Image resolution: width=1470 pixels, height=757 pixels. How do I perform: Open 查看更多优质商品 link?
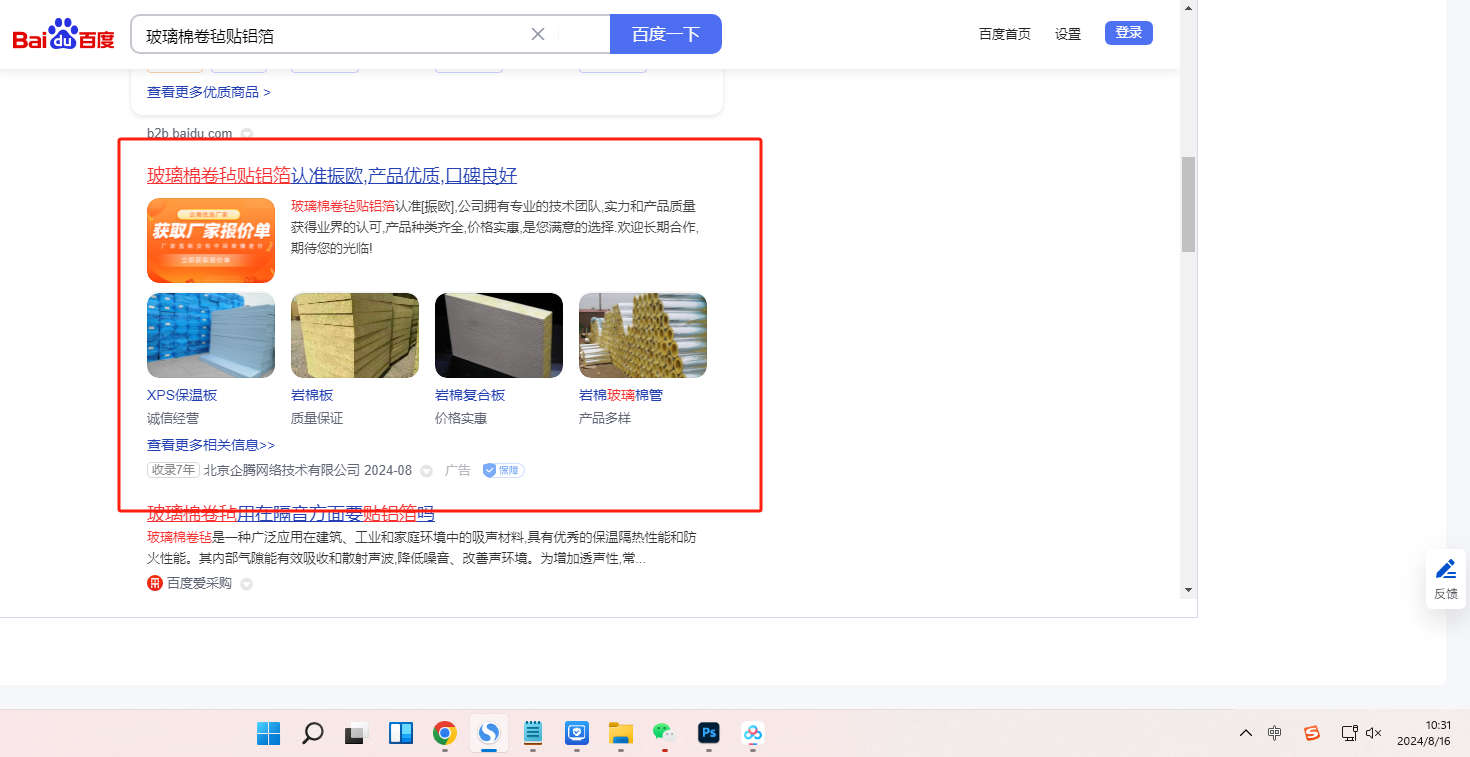coord(209,92)
